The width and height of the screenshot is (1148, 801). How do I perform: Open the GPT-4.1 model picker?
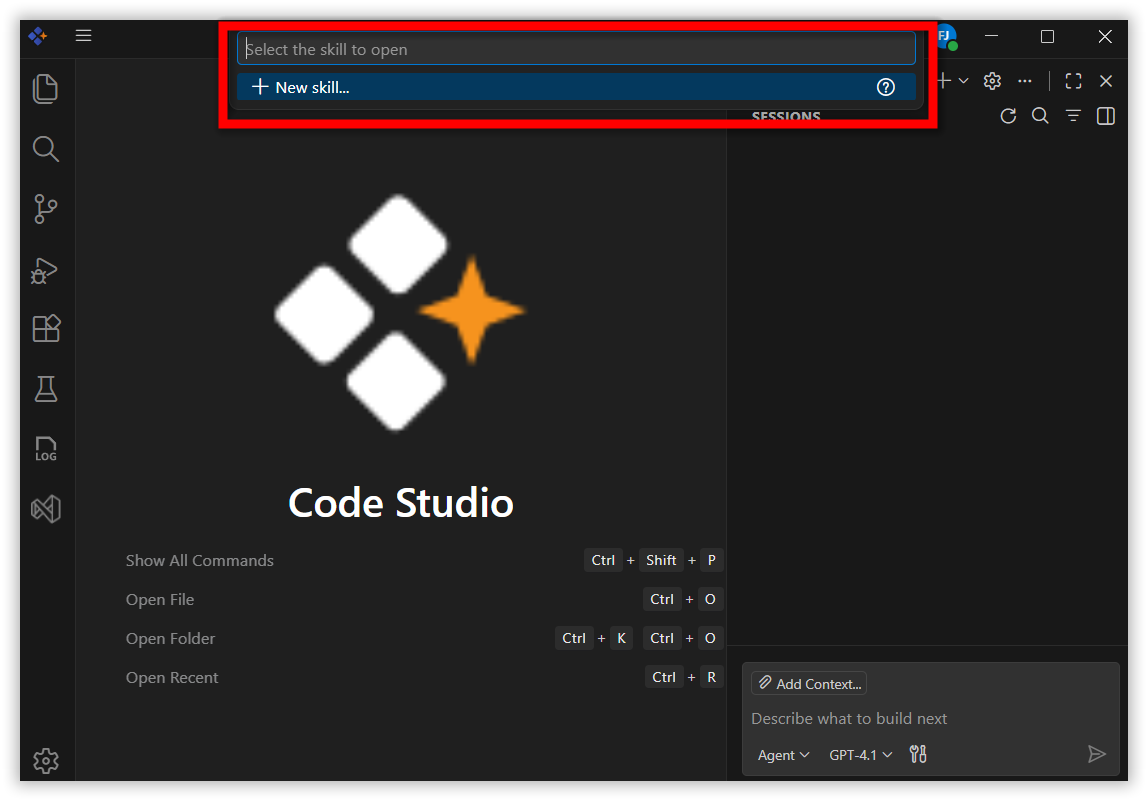(x=860, y=755)
